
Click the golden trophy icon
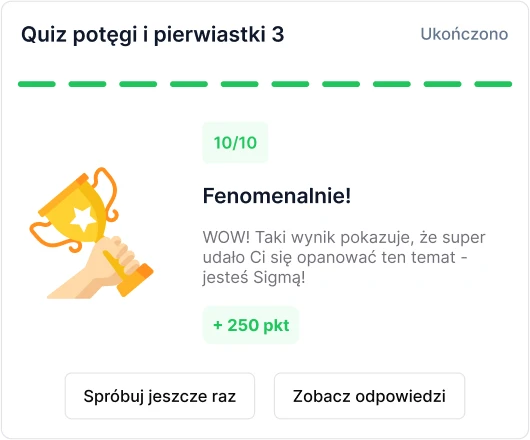tap(91, 233)
